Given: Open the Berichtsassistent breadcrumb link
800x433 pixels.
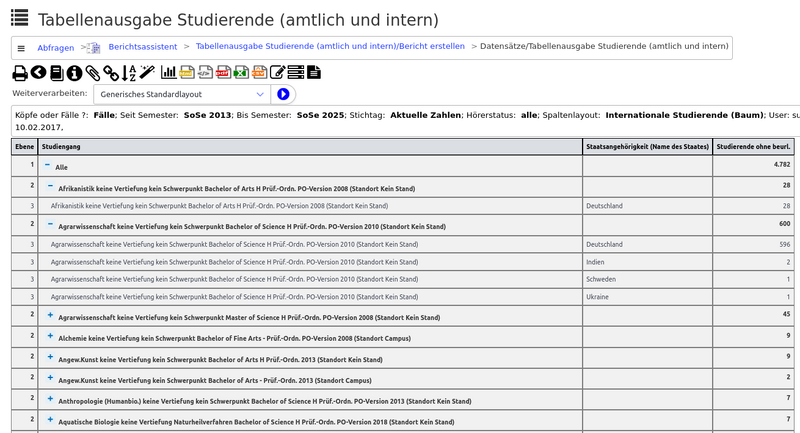Looking at the screenshot, I should [142, 47].
